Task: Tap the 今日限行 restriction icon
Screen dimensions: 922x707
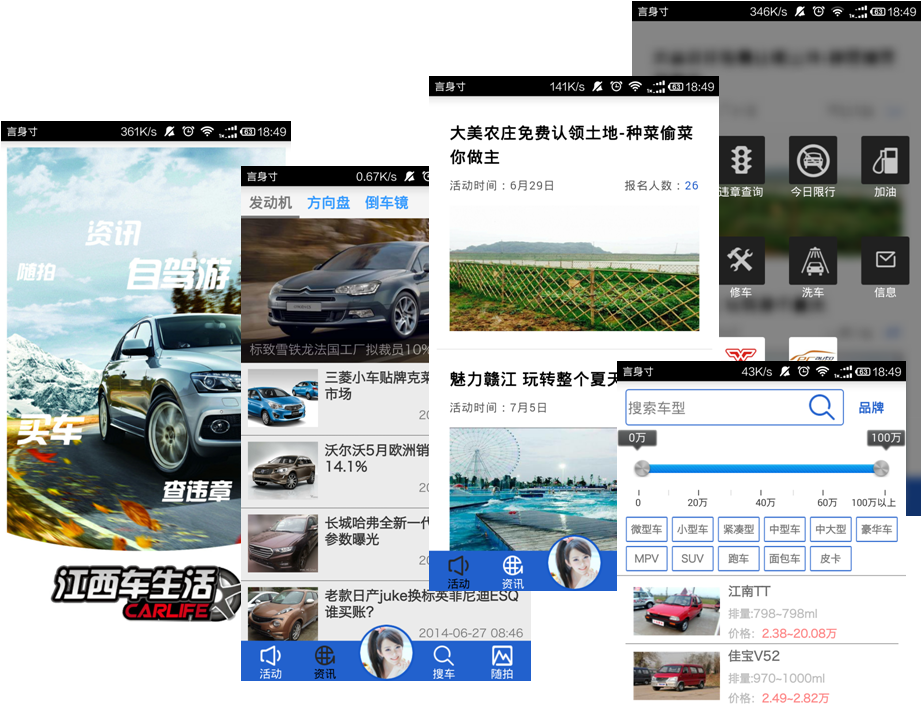Action: point(812,160)
